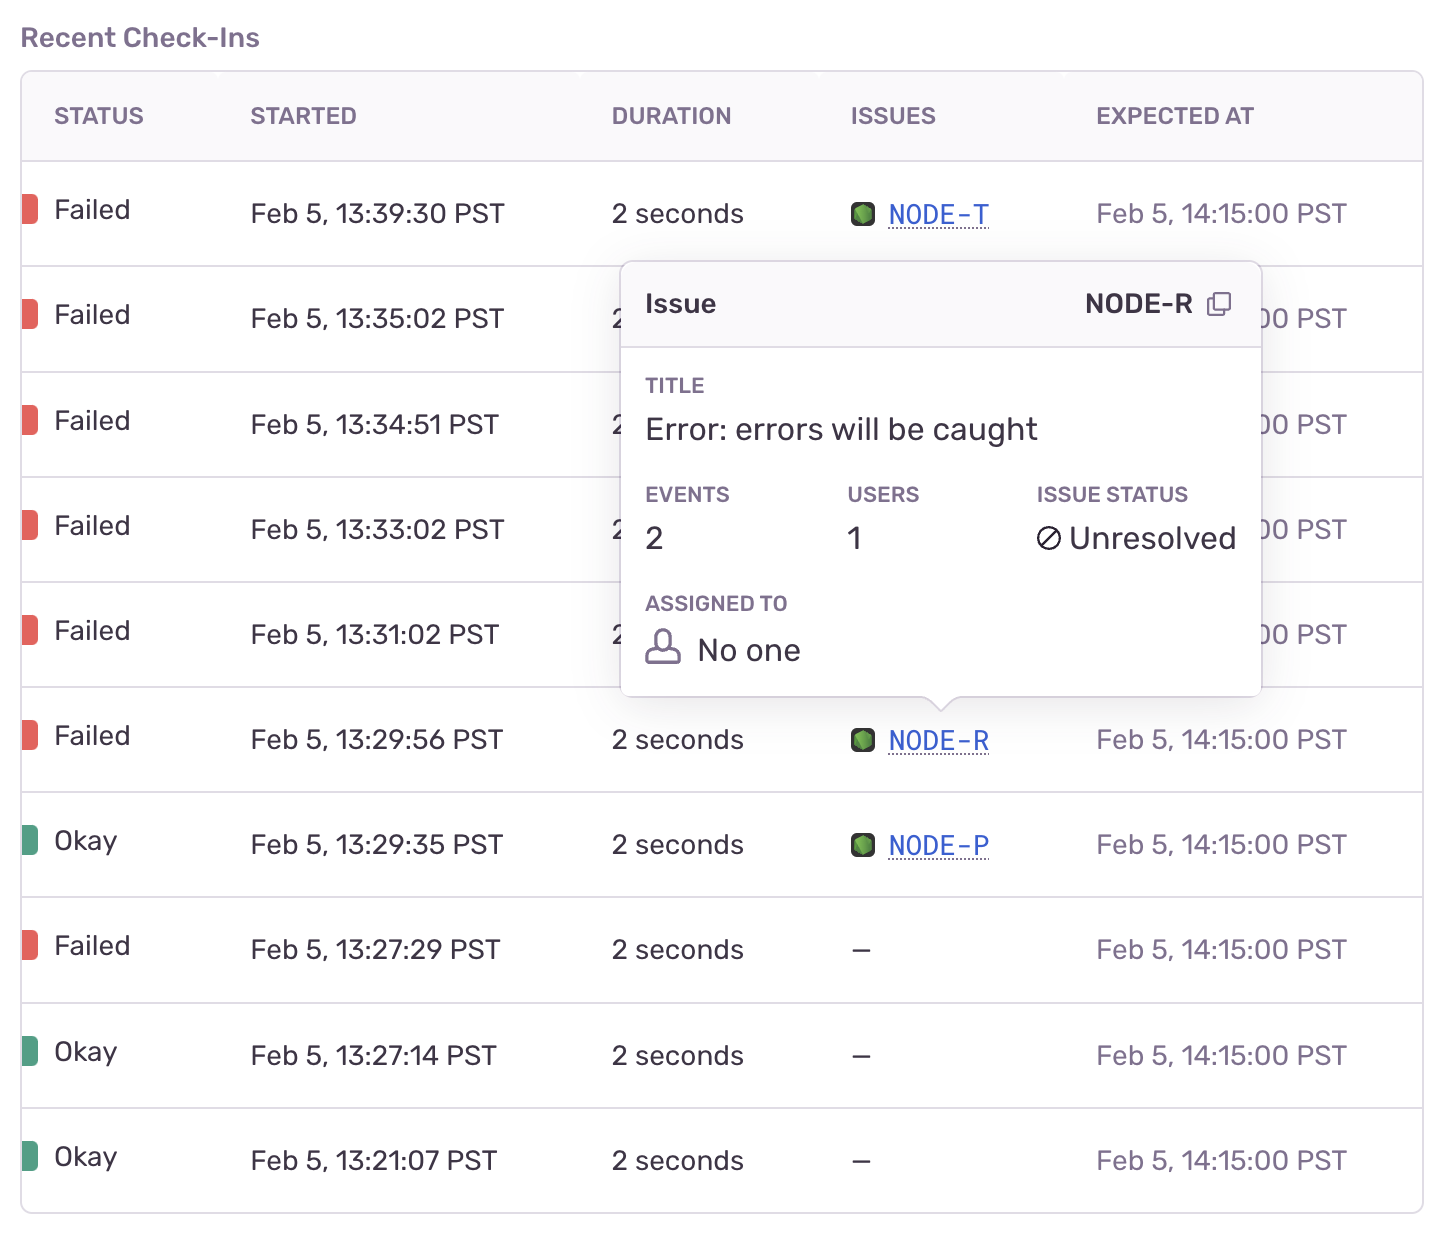Click the Feb 5, 13:27:29 PST start time
1446x1244 pixels.
[375, 950]
